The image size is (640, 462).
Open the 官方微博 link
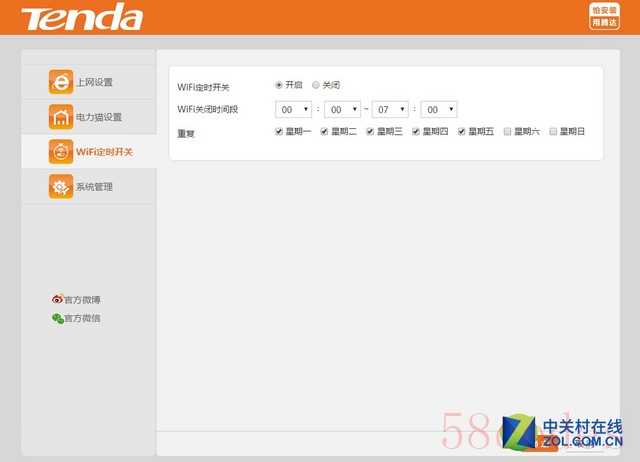[x=82, y=299]
